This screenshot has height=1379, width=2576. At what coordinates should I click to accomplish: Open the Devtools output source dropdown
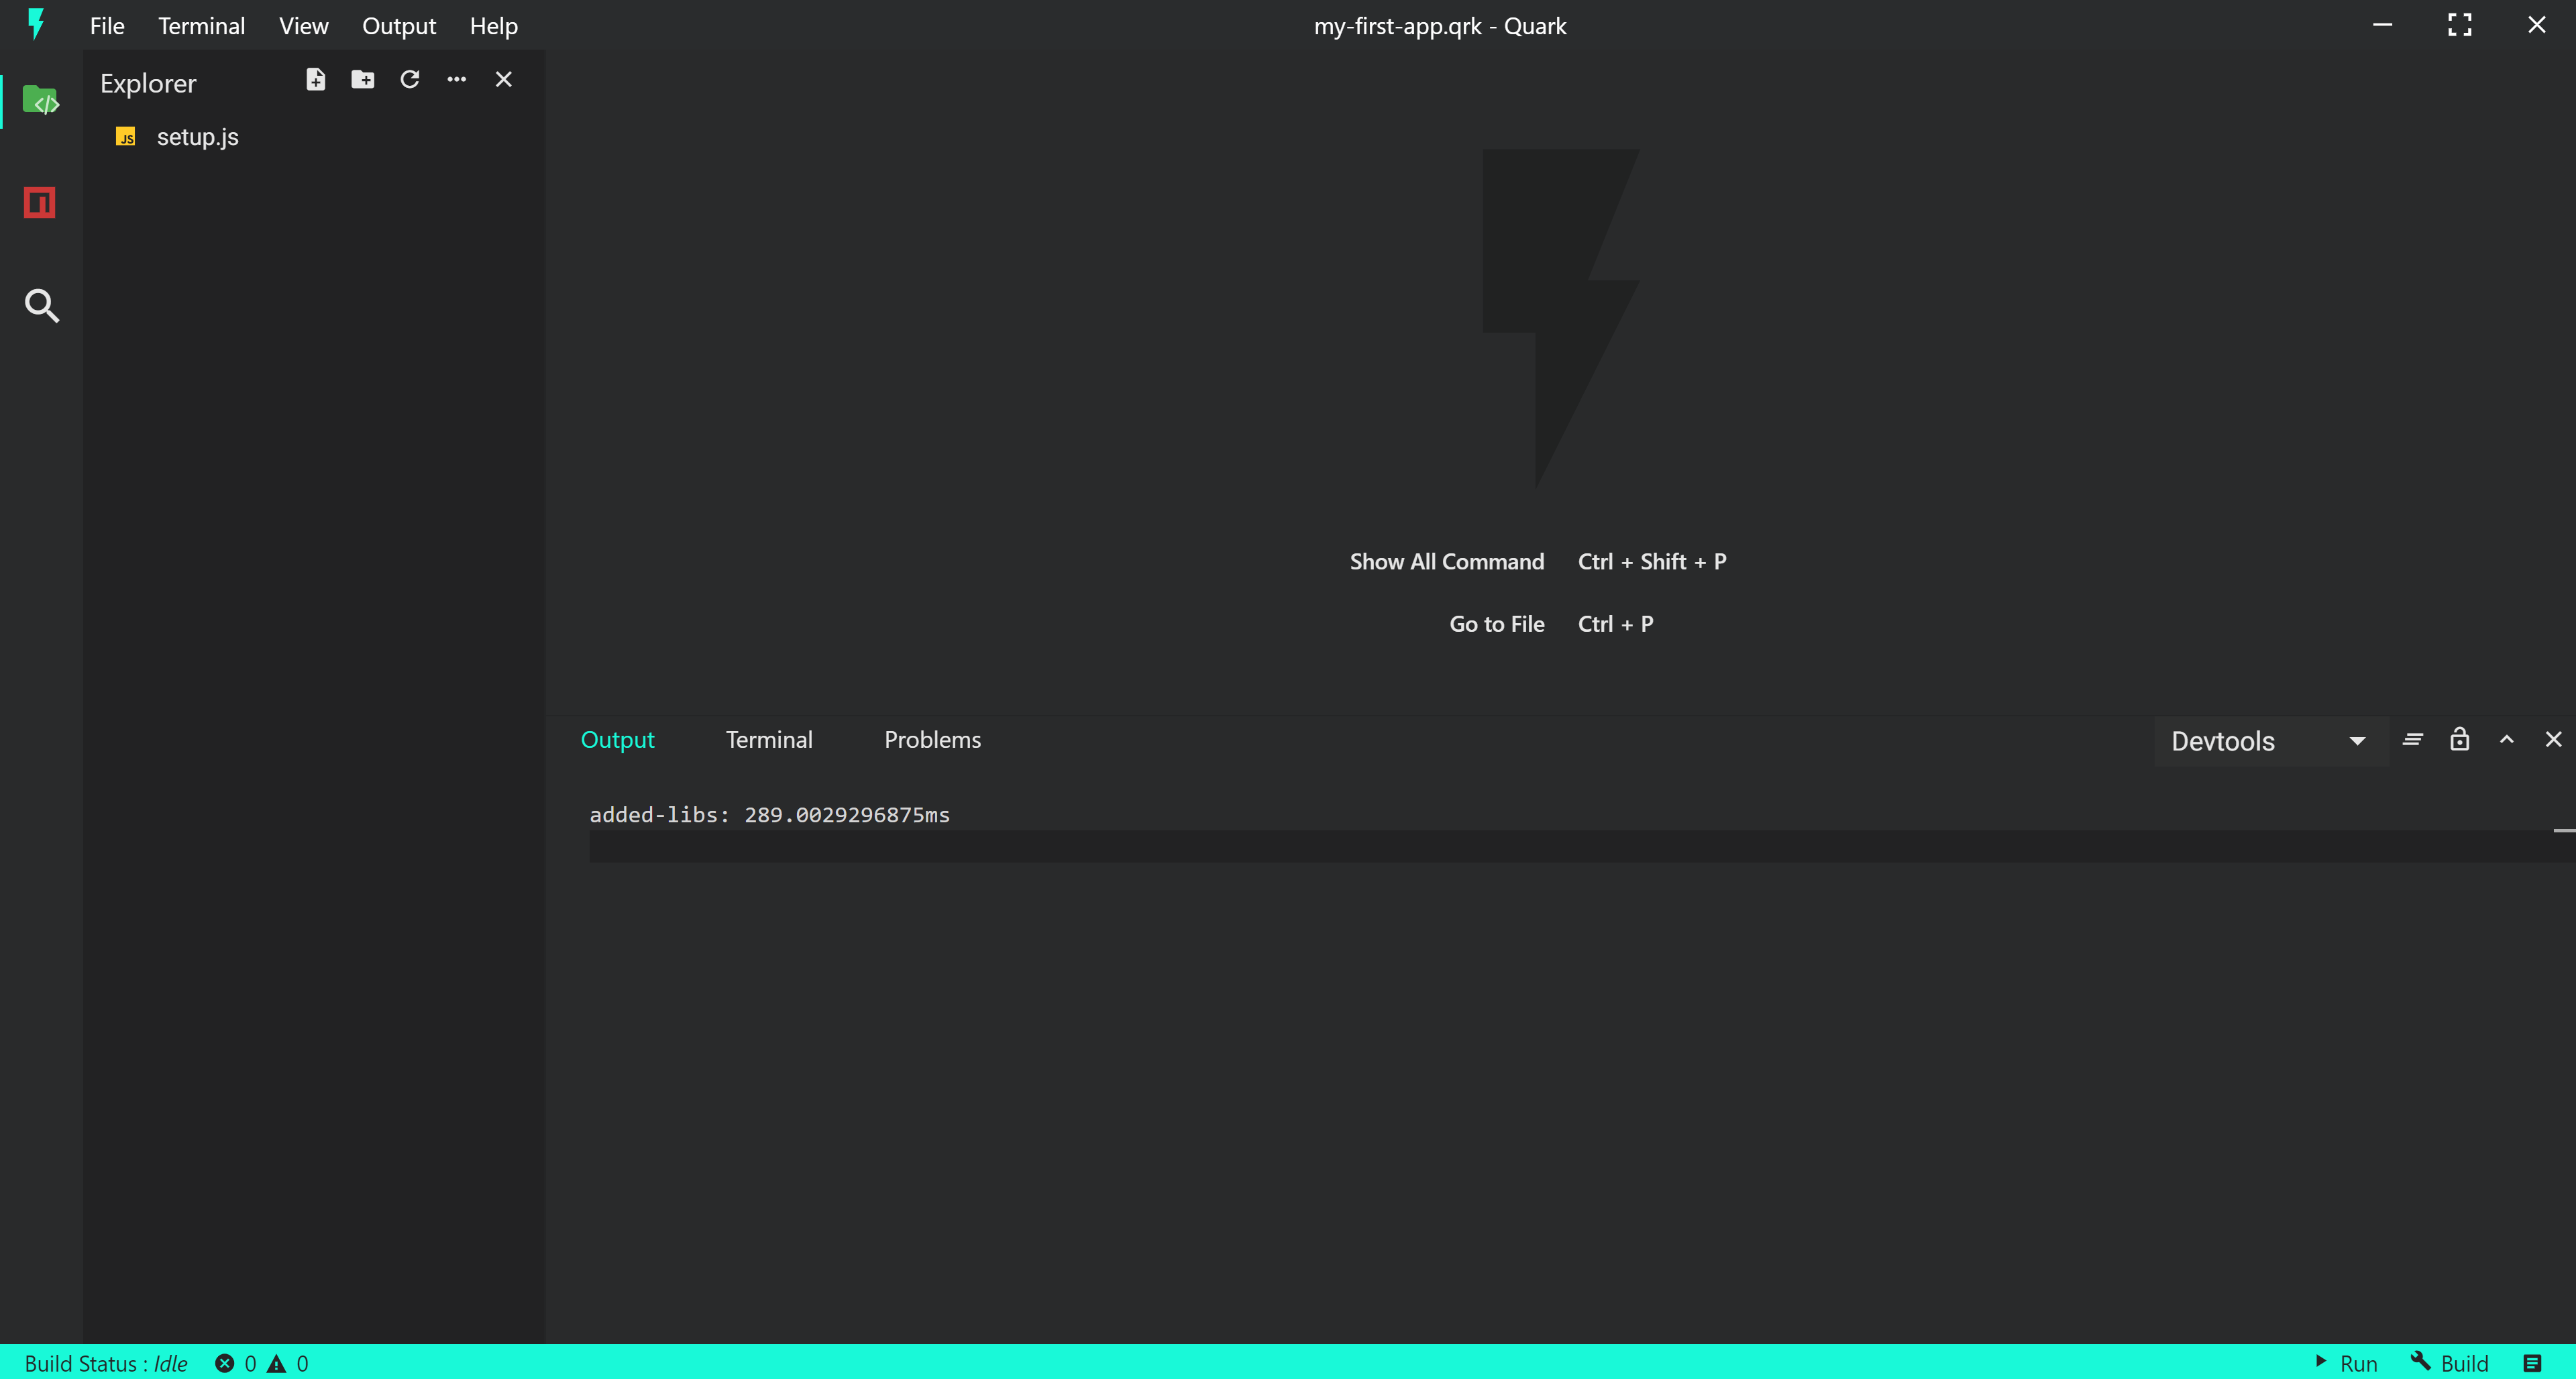[2271, 741]
